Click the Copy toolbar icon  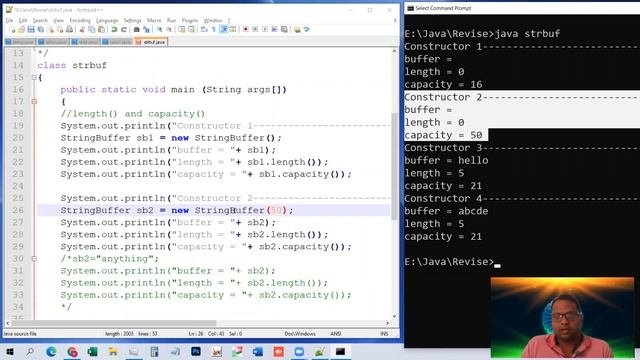(x=92, y=29)
